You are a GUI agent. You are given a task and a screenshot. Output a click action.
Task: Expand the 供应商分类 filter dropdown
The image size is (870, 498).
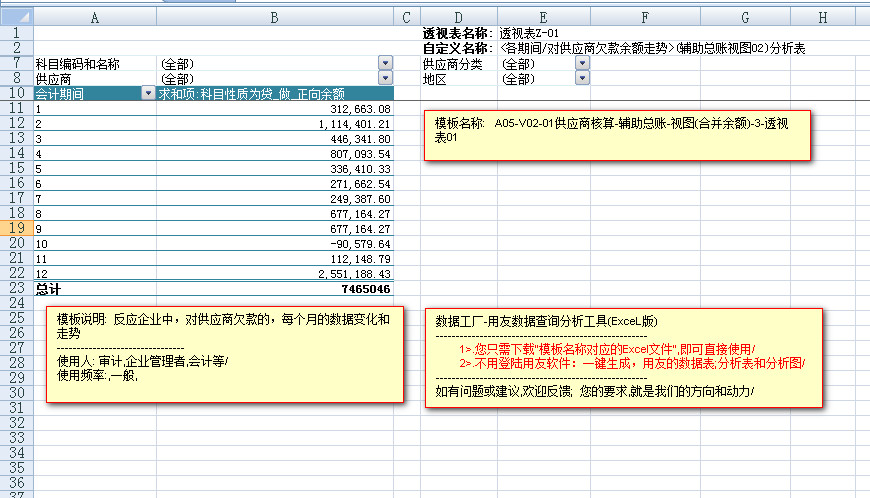(x=582, y=64)
